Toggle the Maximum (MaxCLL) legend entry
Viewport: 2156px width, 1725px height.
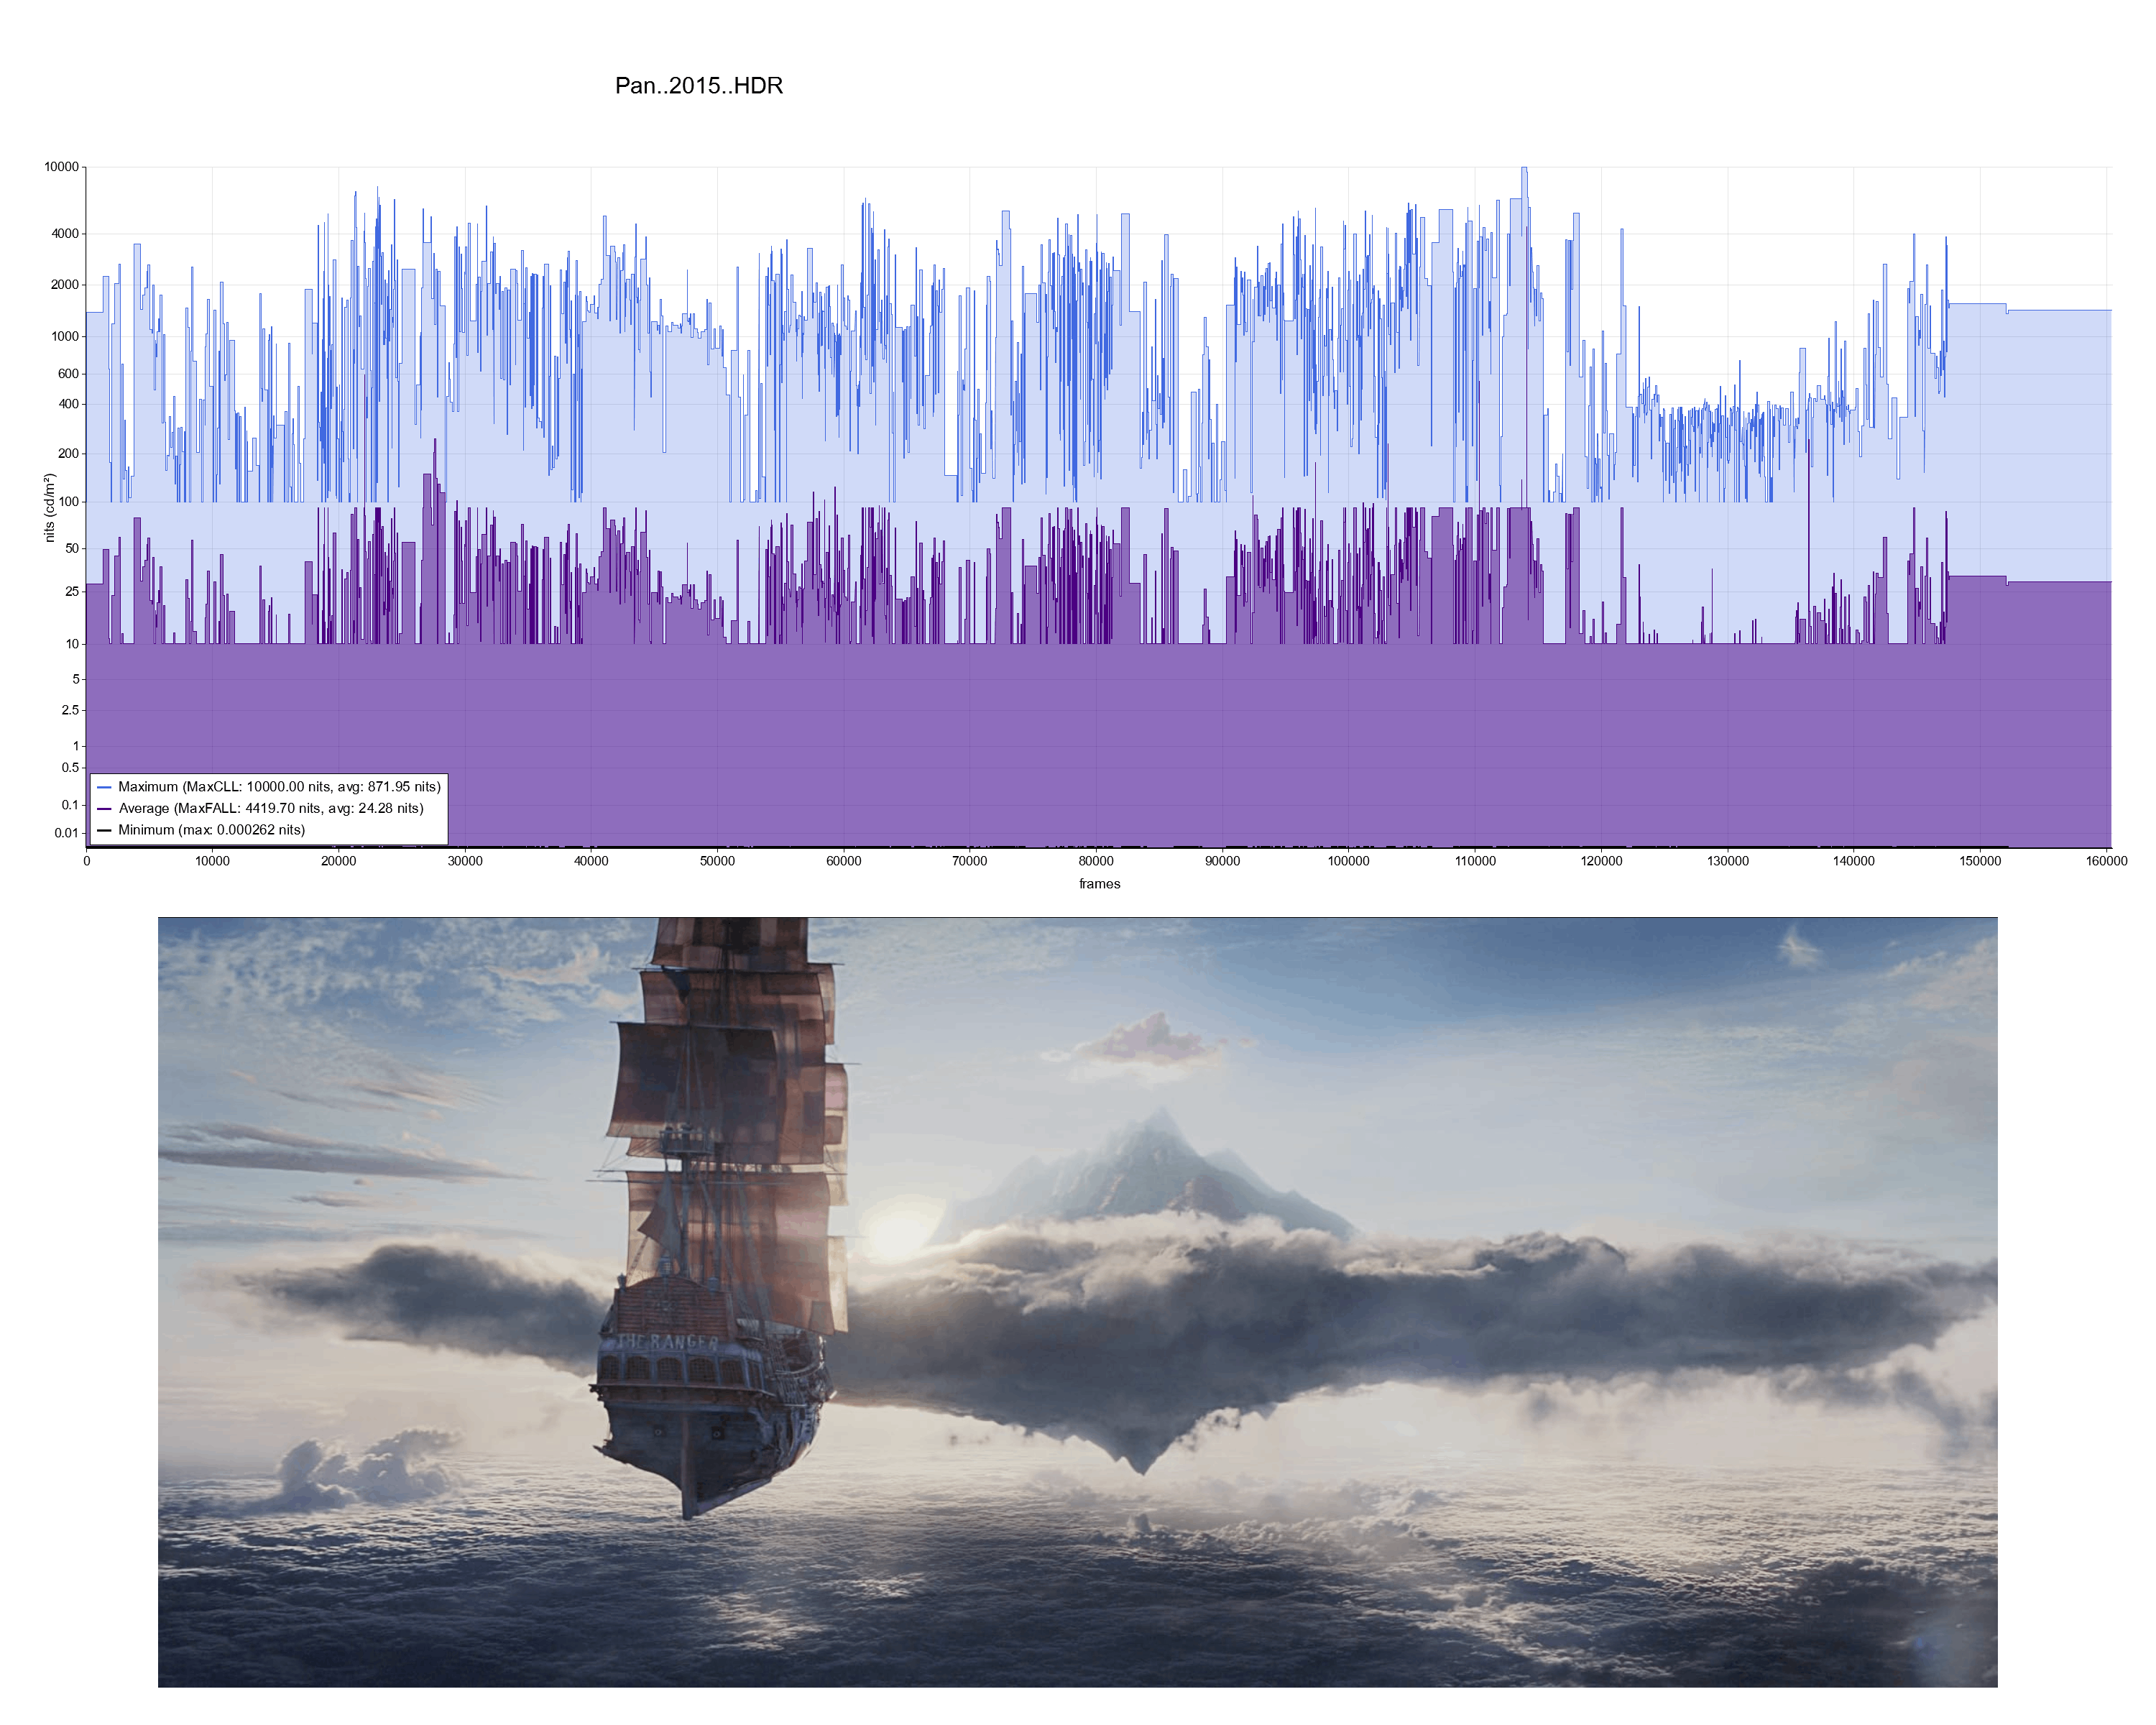click(x=269, y=787)
